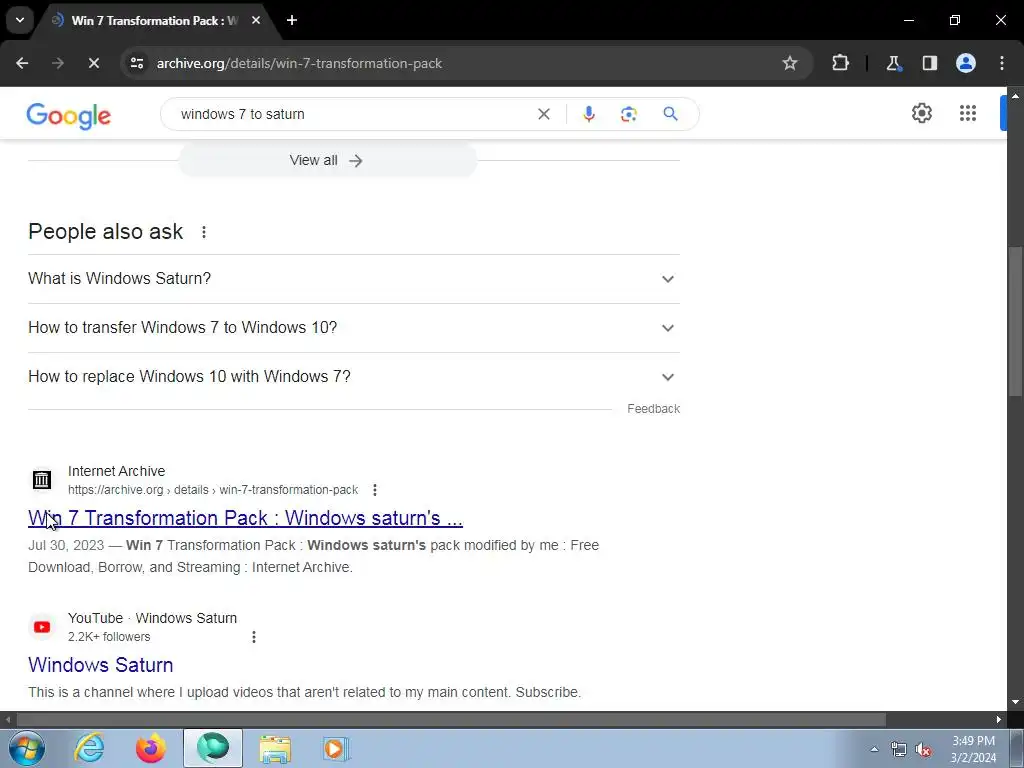Select the Win 7 Transformation Pack tab

[x=154, y=20]
